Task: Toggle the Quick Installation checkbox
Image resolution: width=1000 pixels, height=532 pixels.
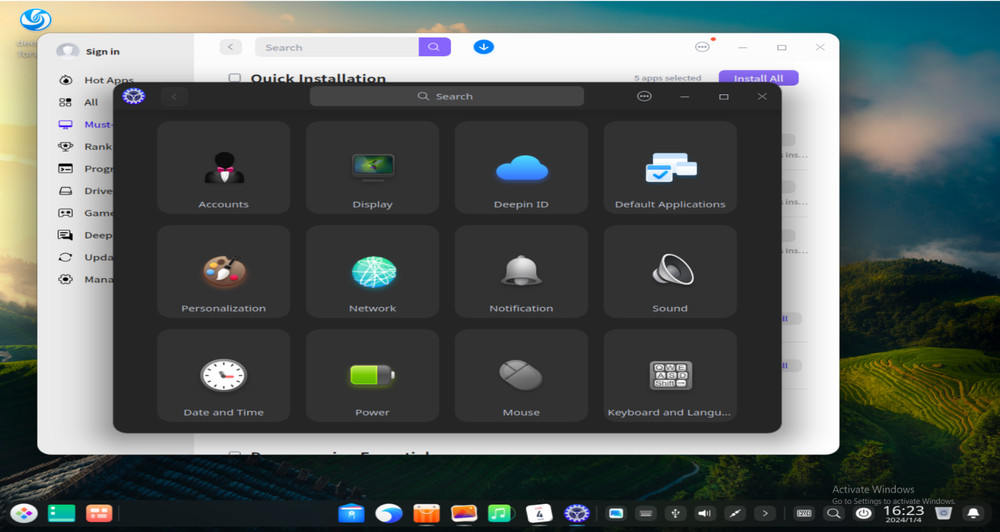Action: pyautogui.click(x=235, y=78)
